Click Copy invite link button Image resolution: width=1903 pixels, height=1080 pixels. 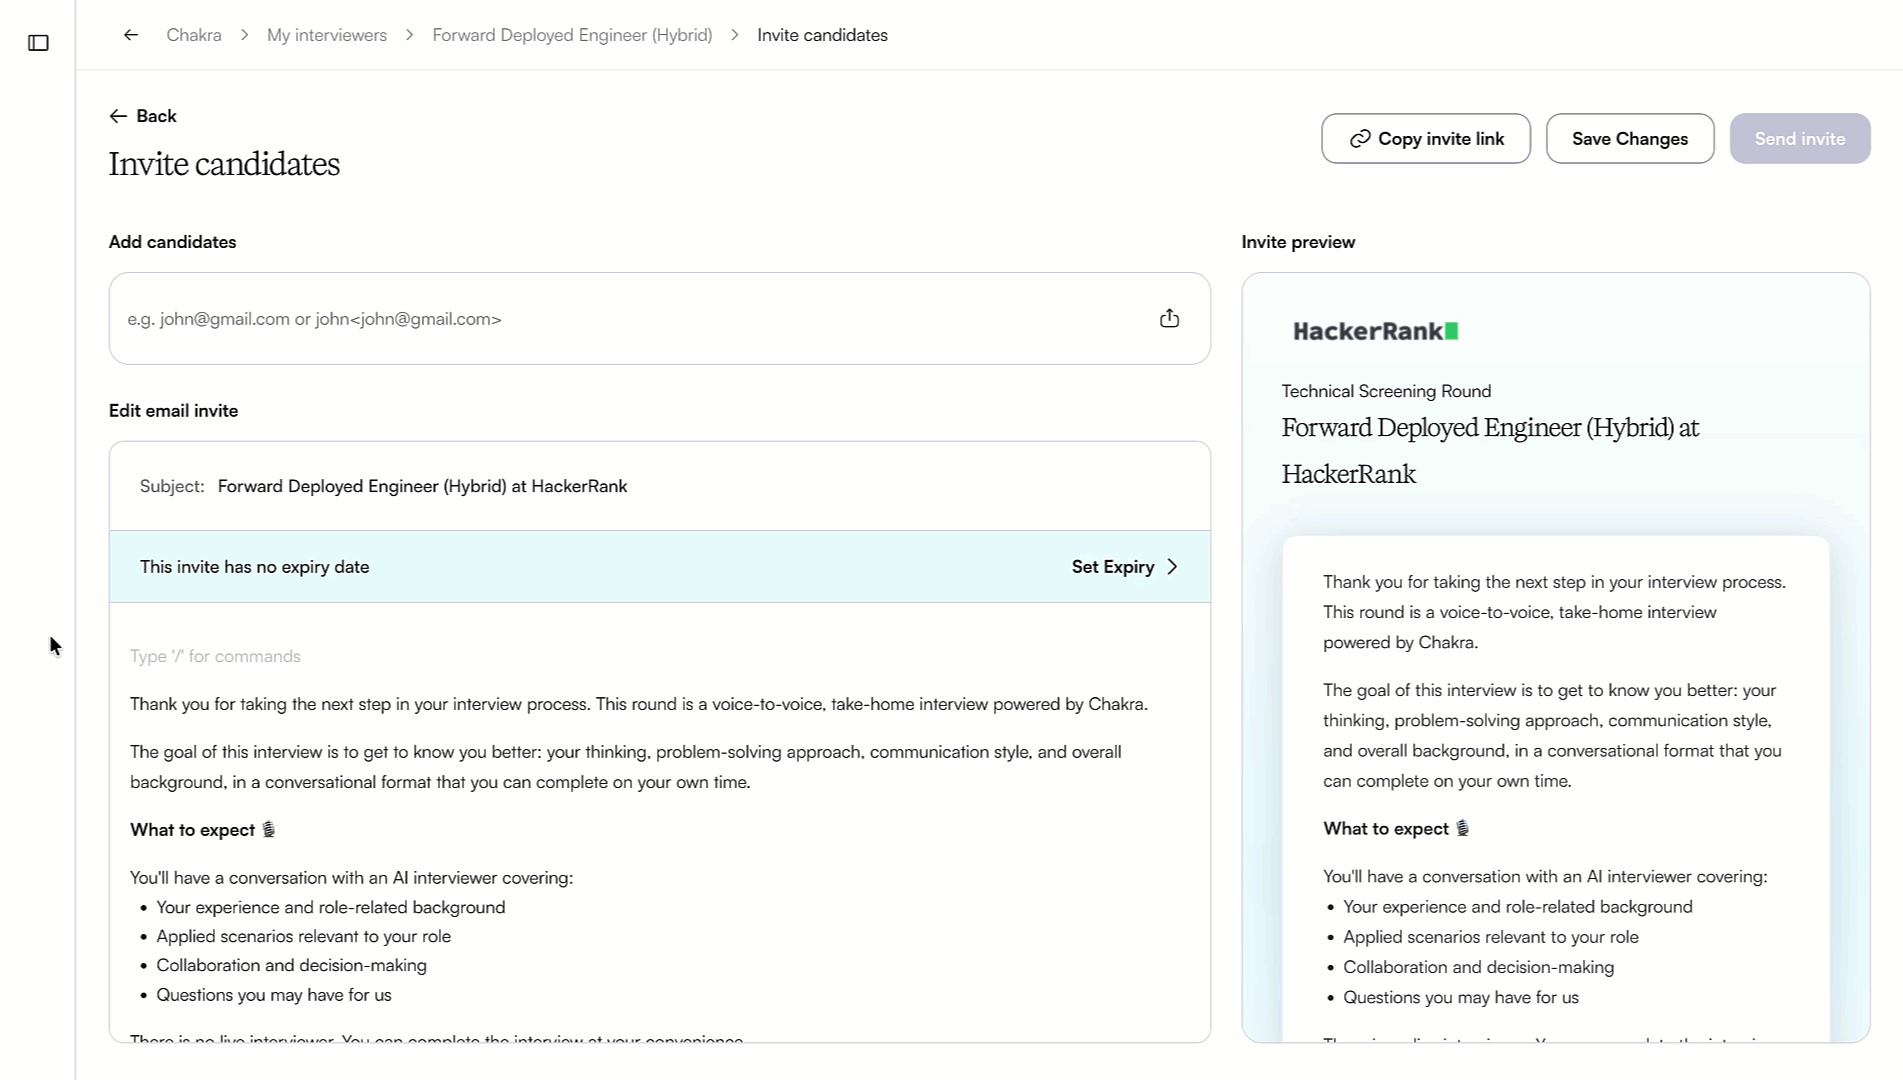(x=1425, y=139)
